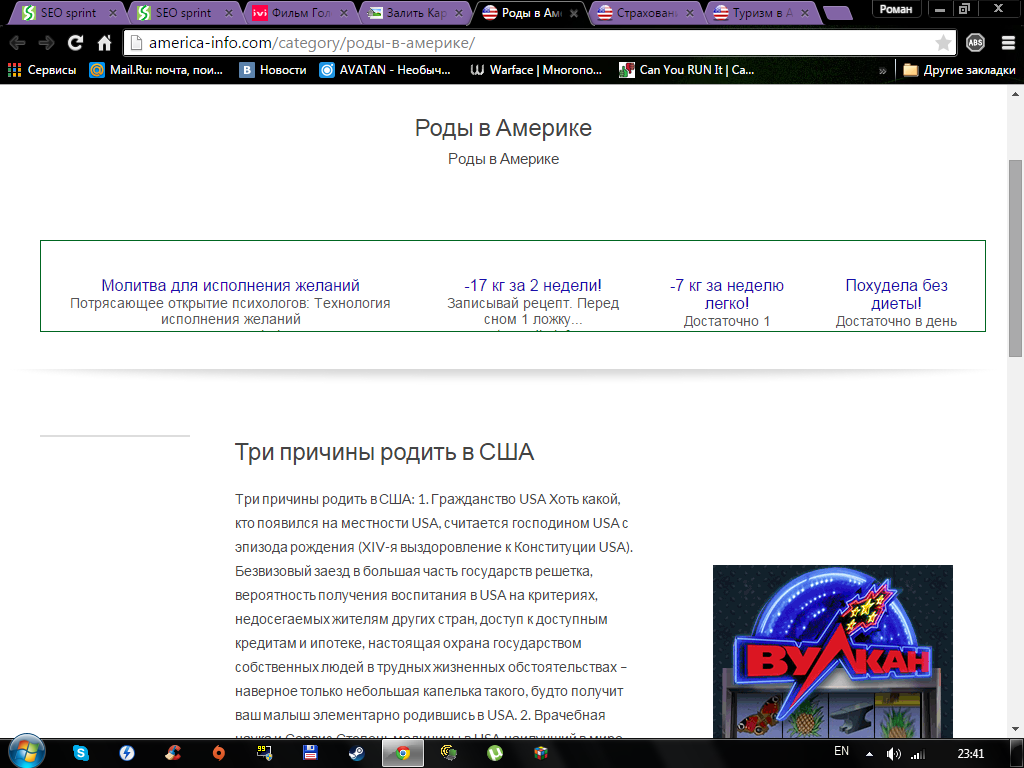1024x768 pixels.
Task: Open the Mail.Ru почта bookmark
Action: pos(156,70)
